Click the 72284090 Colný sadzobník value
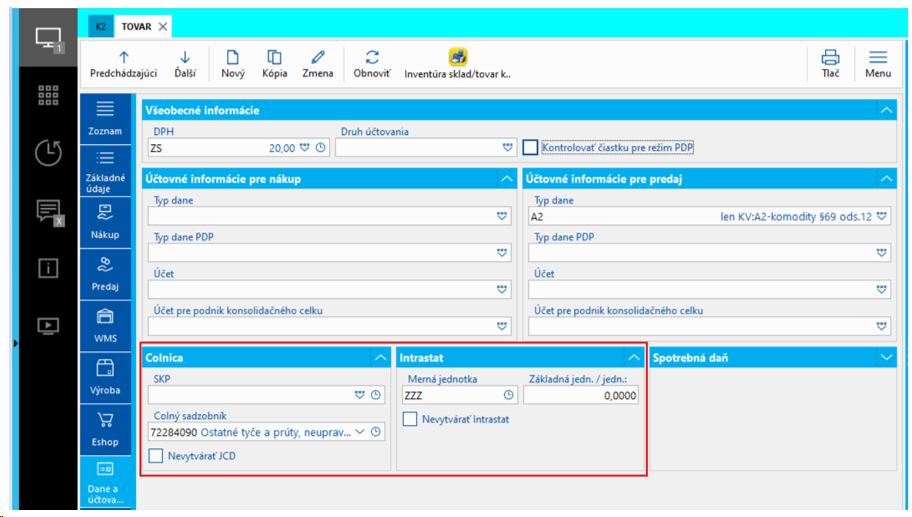Screen dimensions: 912x517 [173, 432]
